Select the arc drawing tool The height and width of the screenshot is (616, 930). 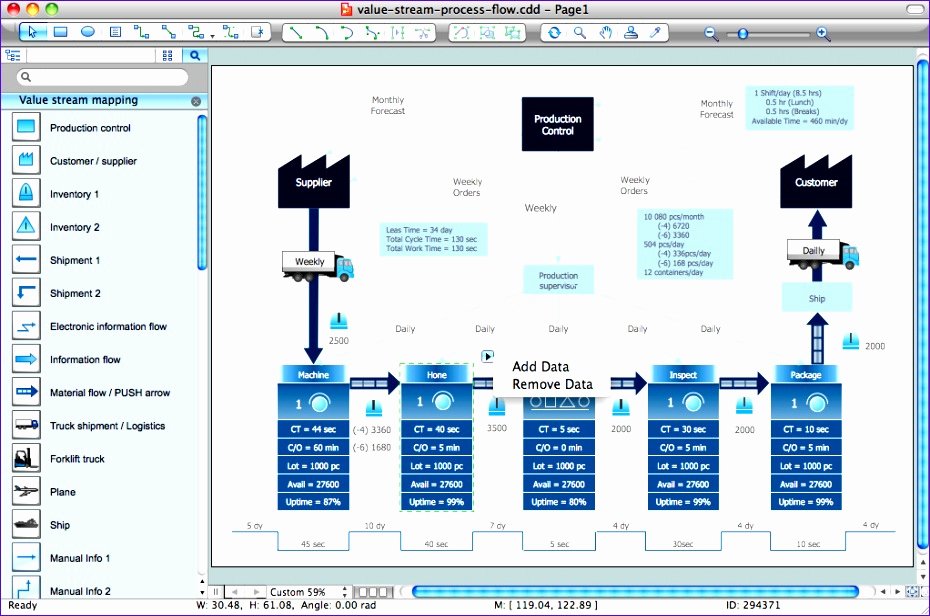(x=321, y=33)
